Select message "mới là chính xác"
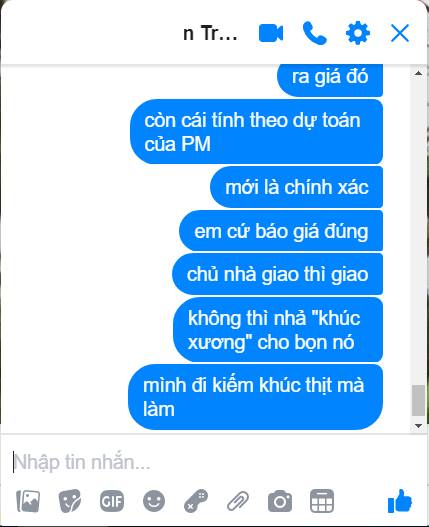The height and width of the screenshot is (527, 429). (x=297, y=187)
